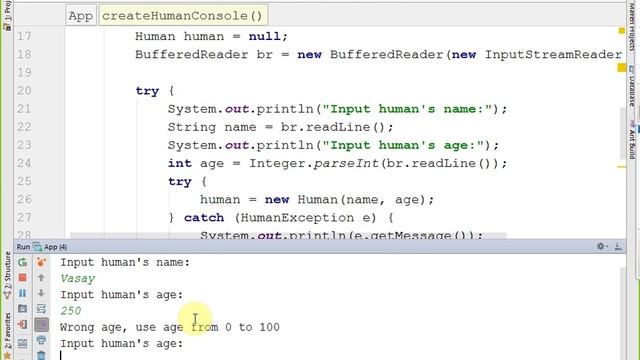Toggle scroll to end button
The image size is (640, 360).
tap(41, 325)
